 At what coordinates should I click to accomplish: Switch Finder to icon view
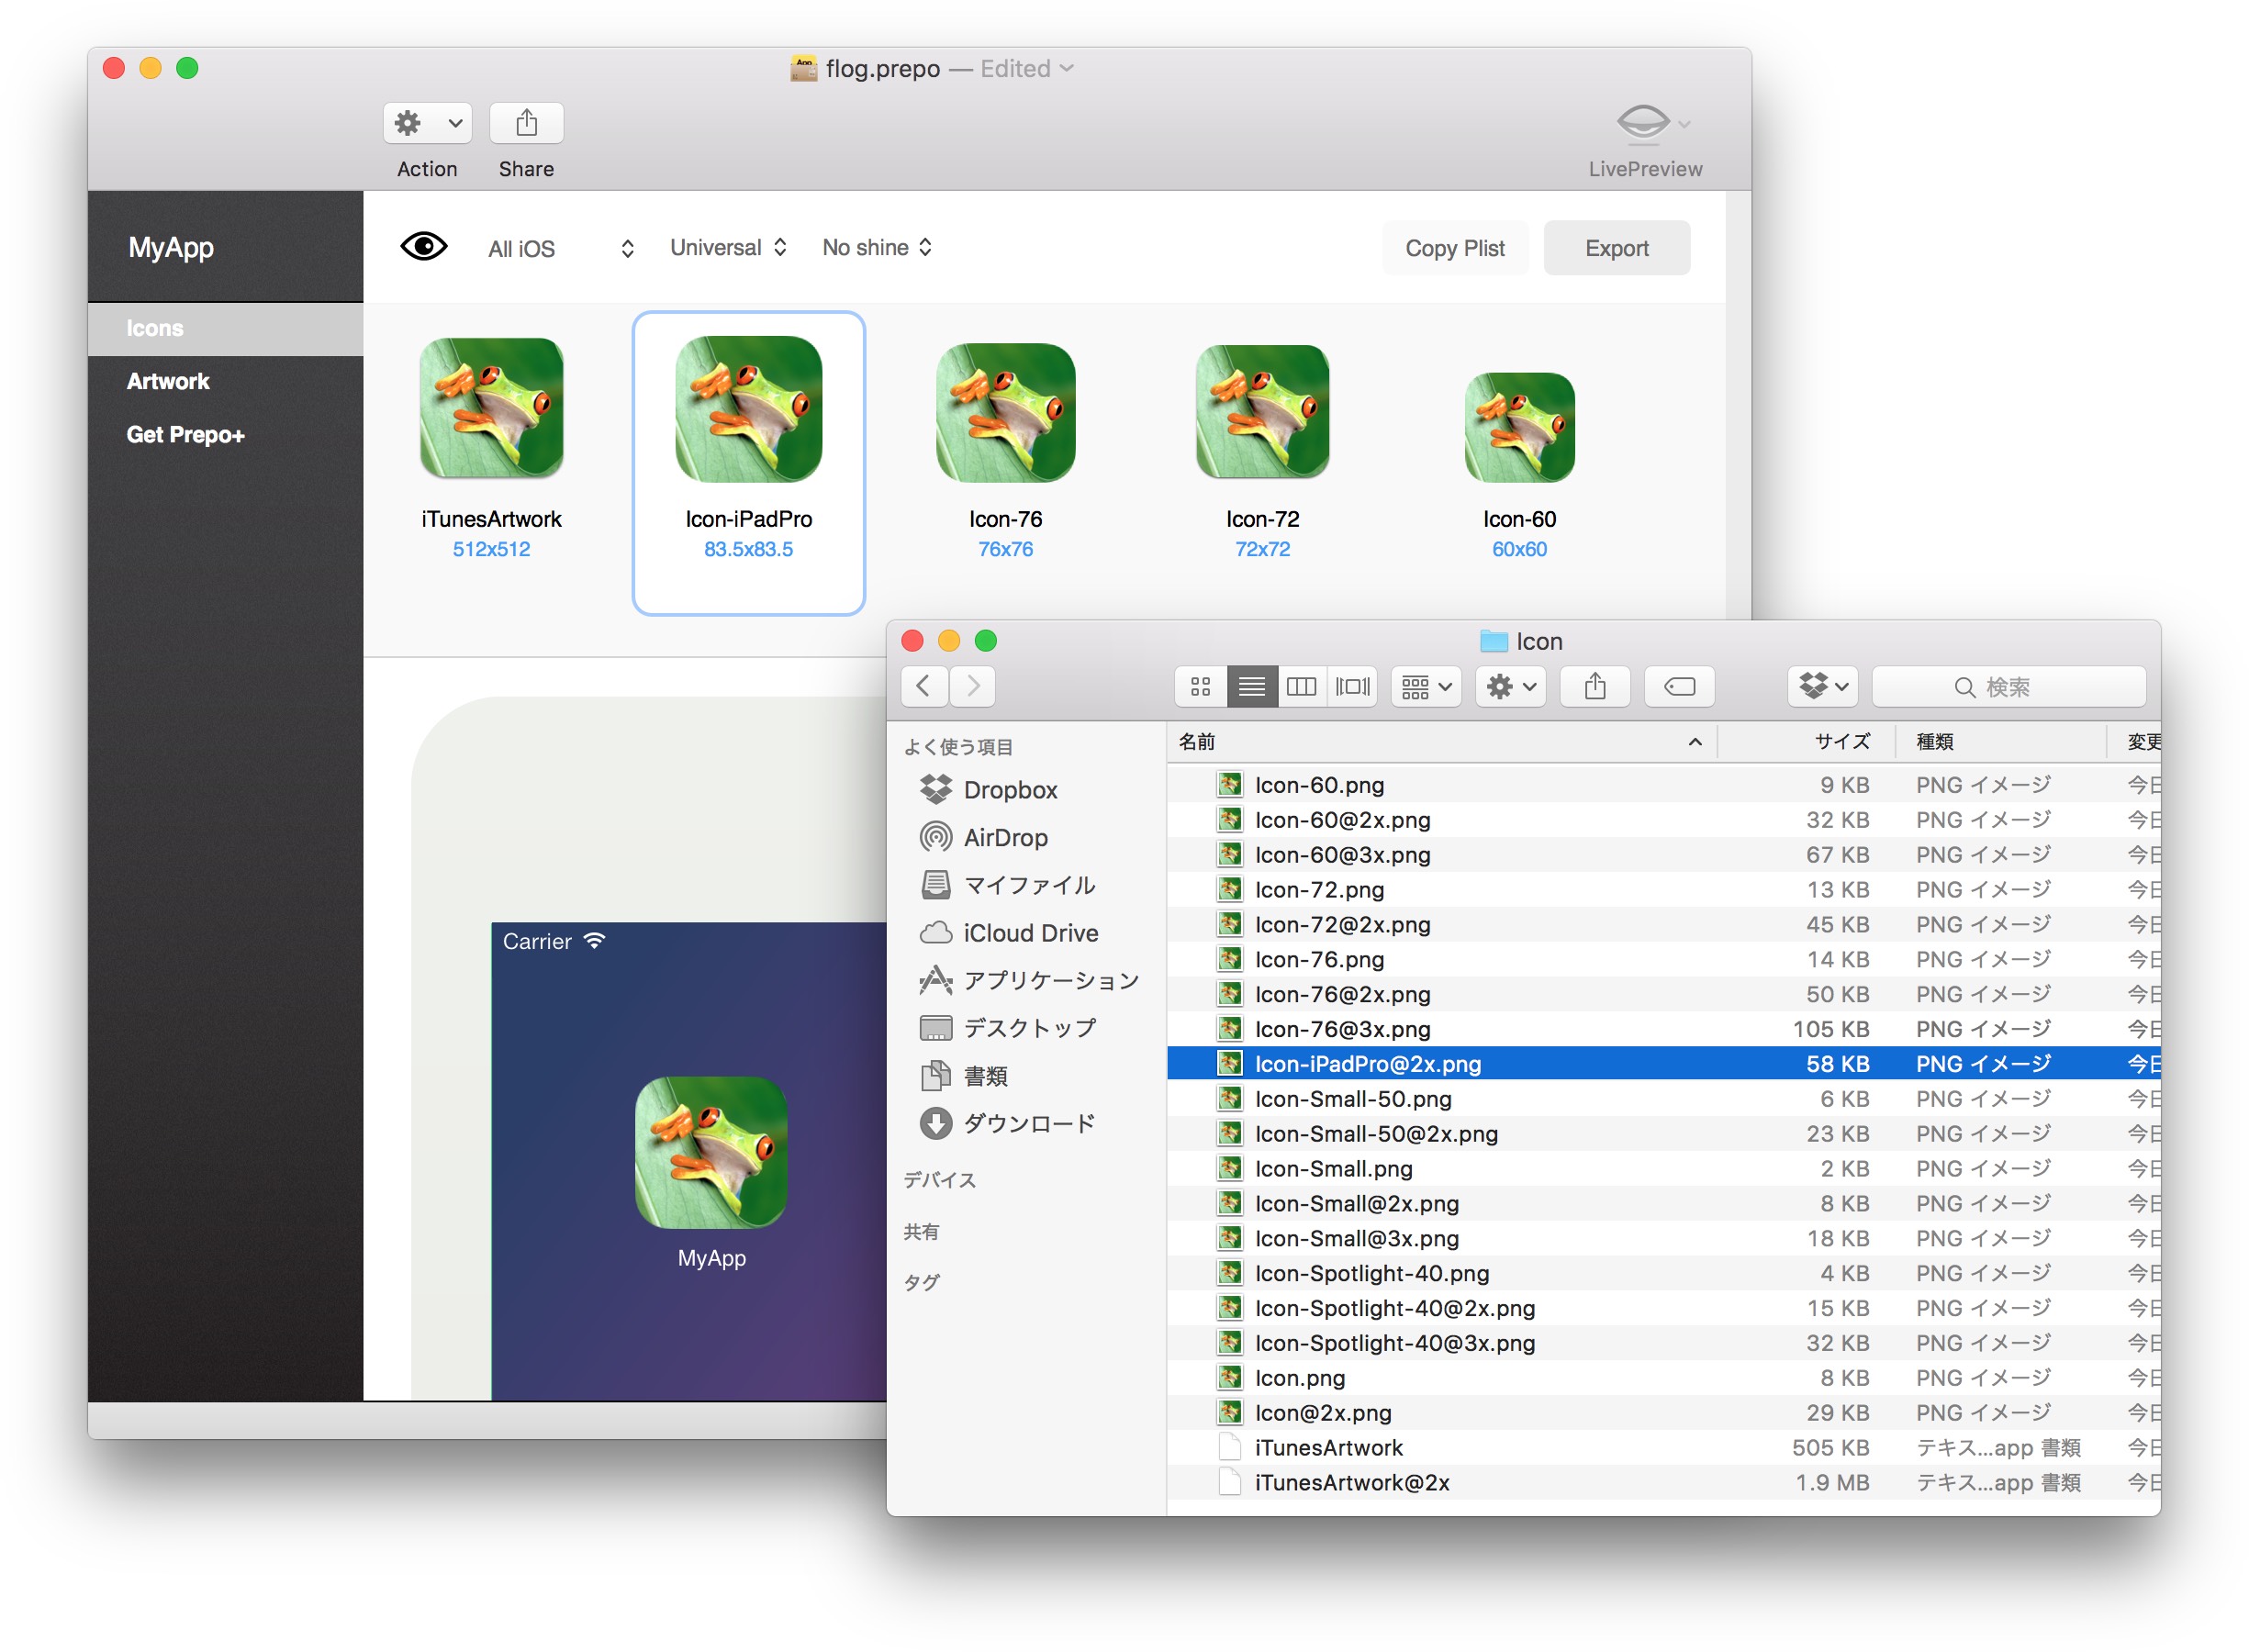tap(1200, 686)
